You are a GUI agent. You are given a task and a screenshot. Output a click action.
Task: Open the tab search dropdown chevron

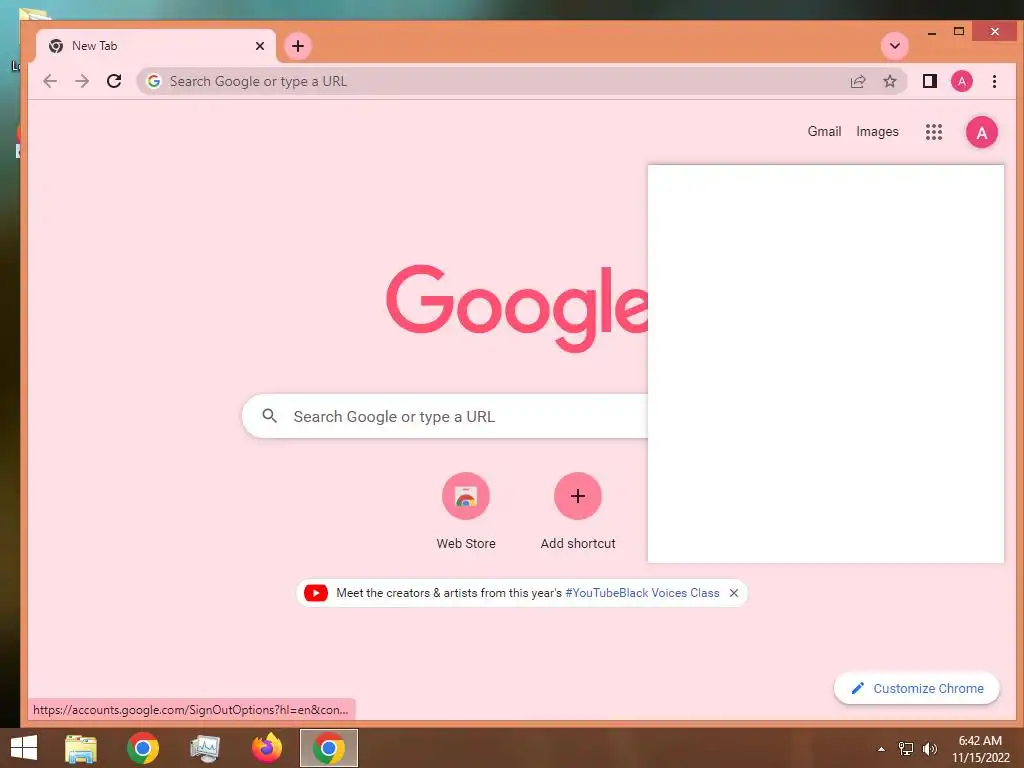pos(895,46)
